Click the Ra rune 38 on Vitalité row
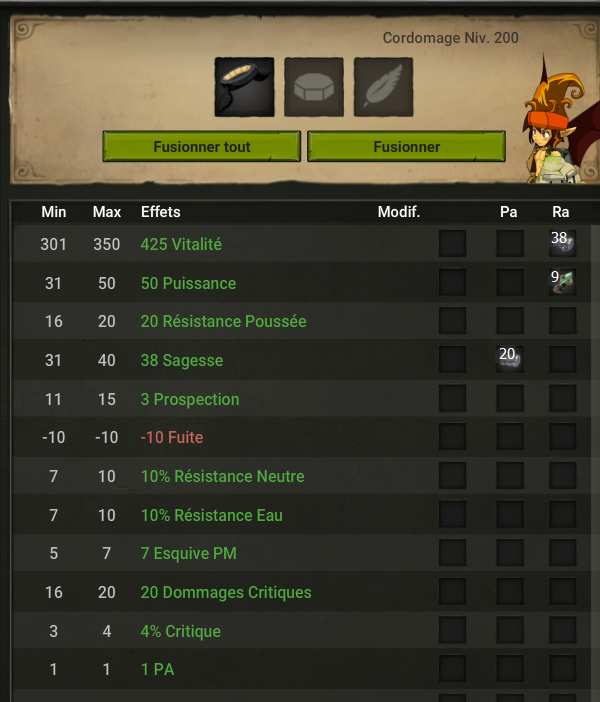This screenshot has width=600, height=702. [562, 244]
